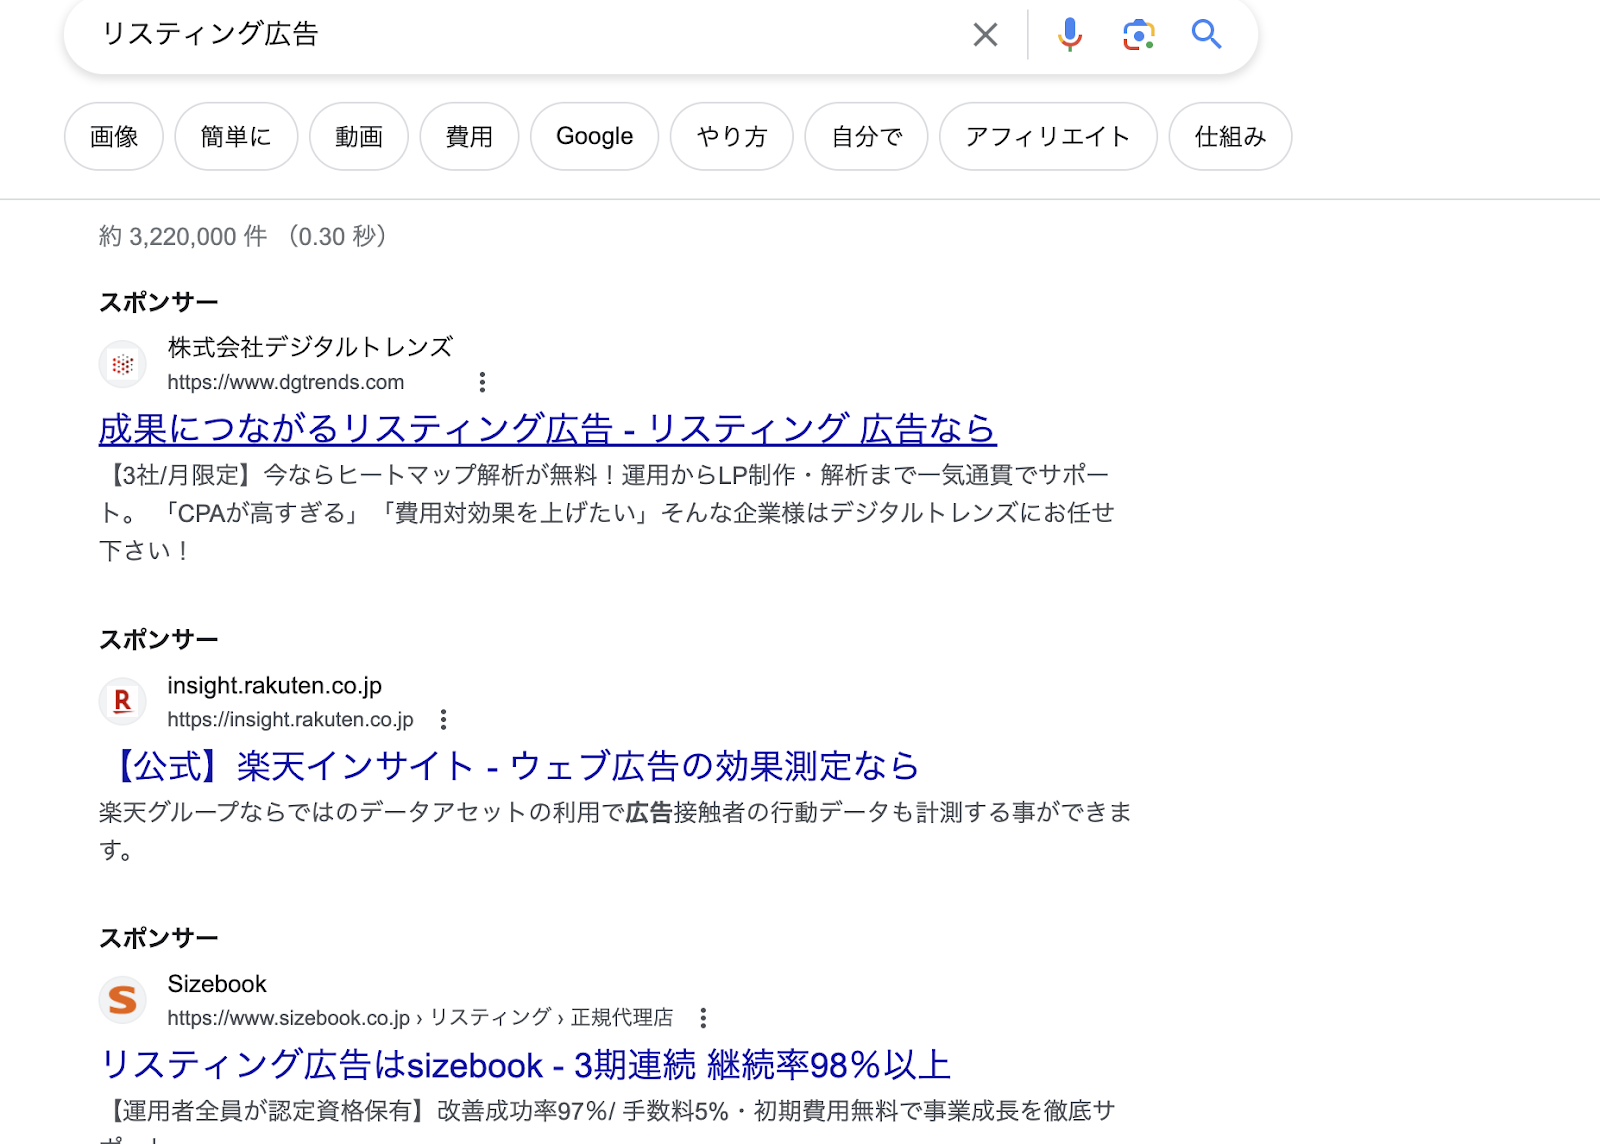
Task: Select the 費用 filter chip
Action: pyautogui.click(x=469, y=136)
